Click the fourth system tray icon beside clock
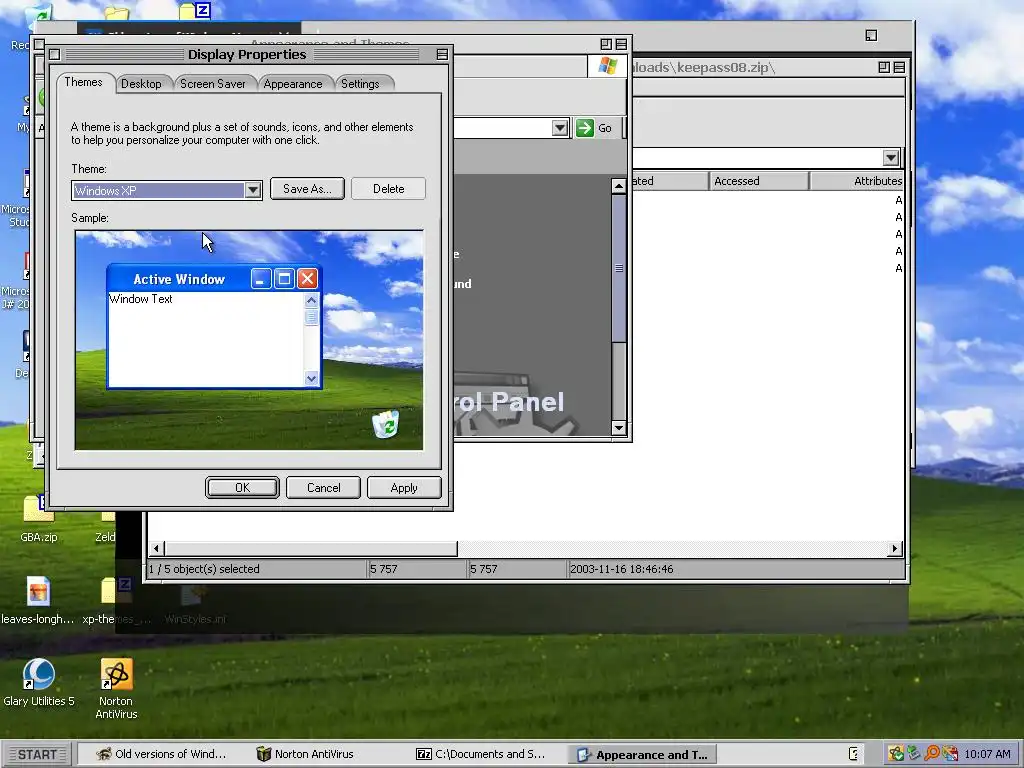The height and width of the screenshot is (768, 1024). [x=950, y=754]
